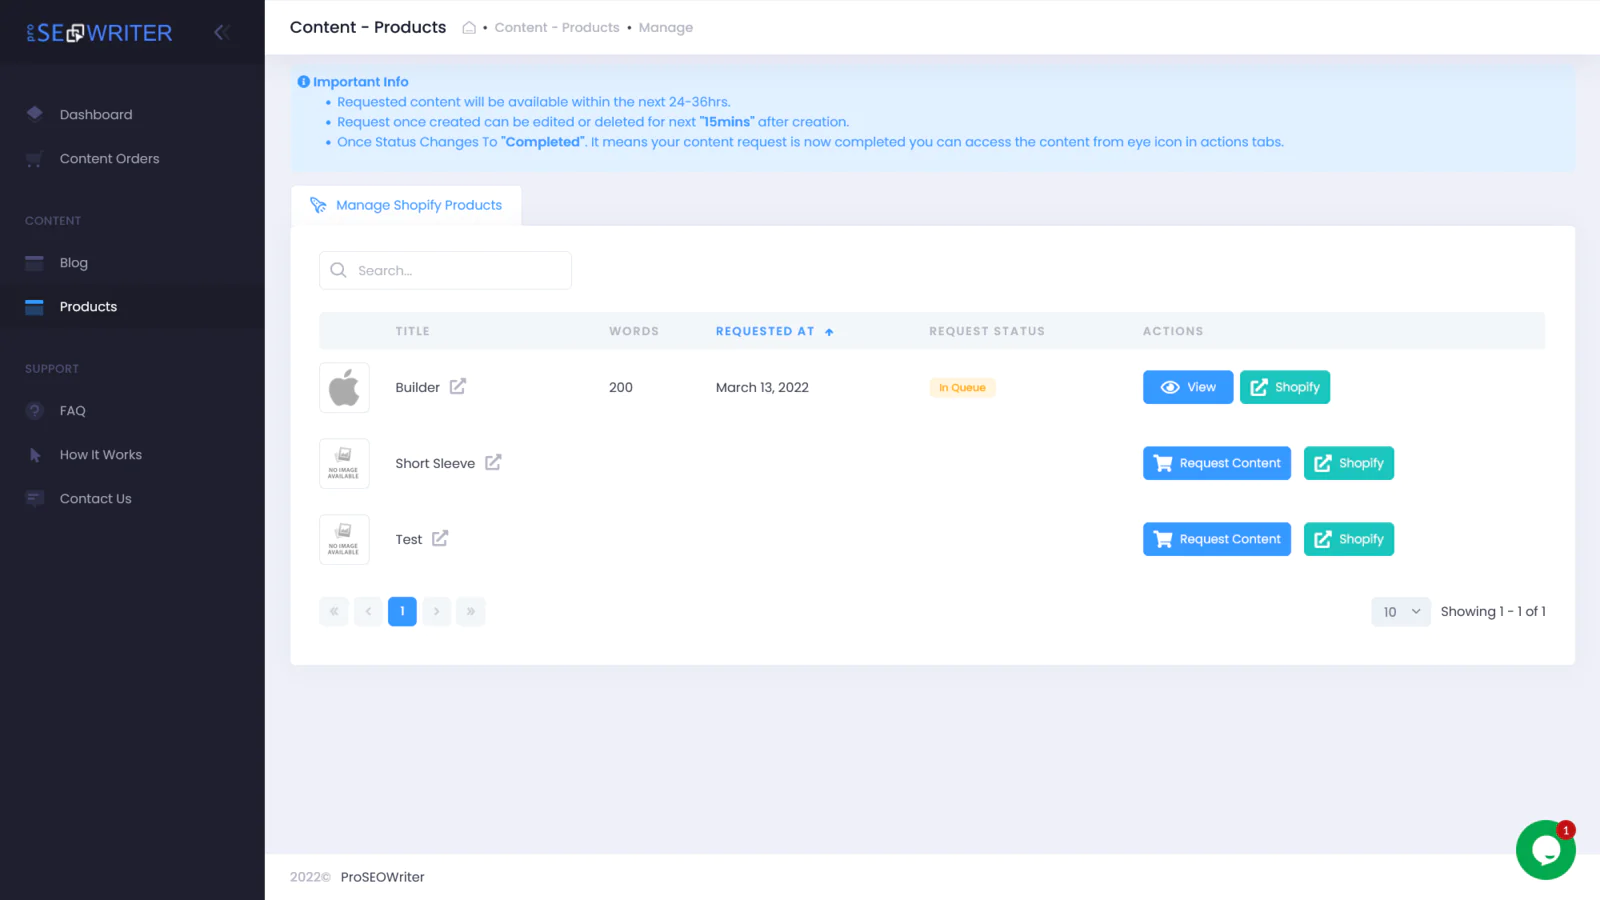Screen dimensions: 1600x900
Task: Click the home breadcrumb icon
Action: (468, 27)
